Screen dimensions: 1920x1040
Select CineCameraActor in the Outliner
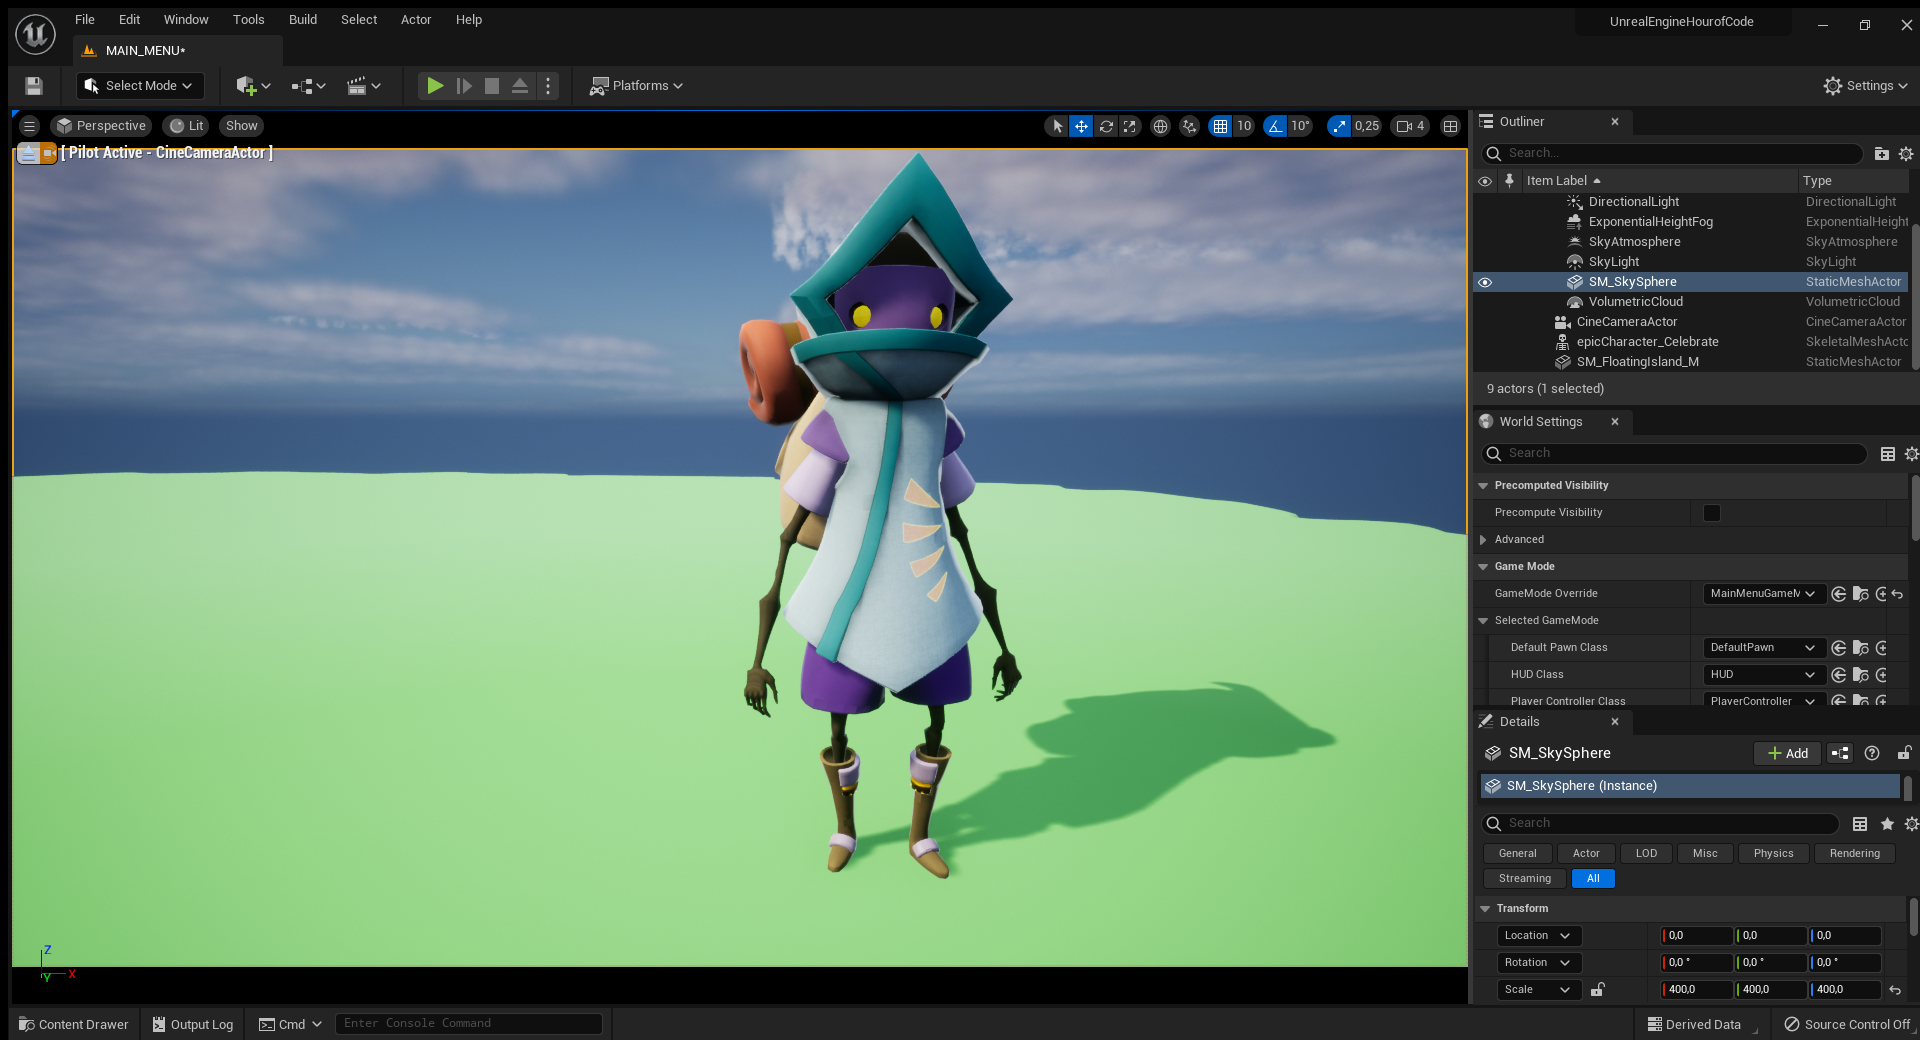[1627, 322]
